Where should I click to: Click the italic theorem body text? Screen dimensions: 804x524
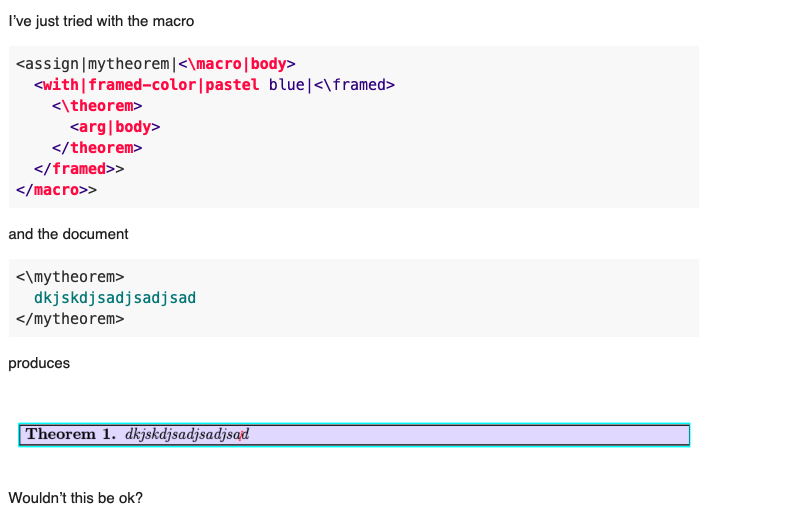coord(187,435)
